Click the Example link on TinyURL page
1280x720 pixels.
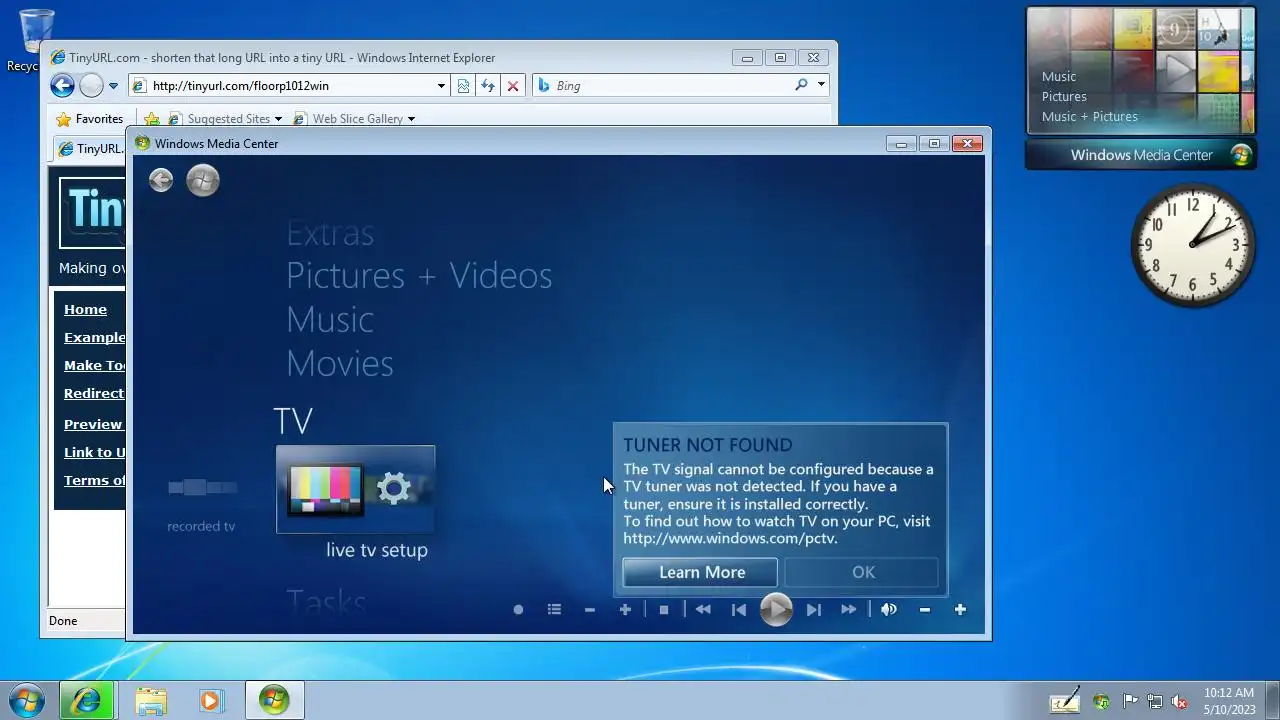point(95,337)
